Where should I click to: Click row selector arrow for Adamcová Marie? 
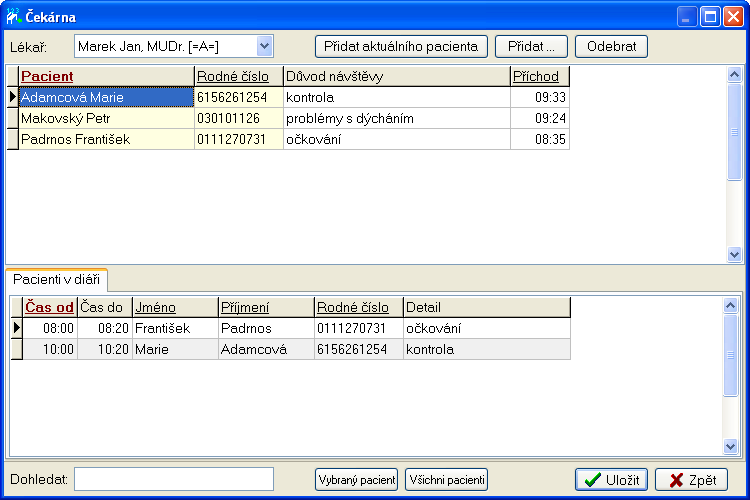tap(13, 98)
